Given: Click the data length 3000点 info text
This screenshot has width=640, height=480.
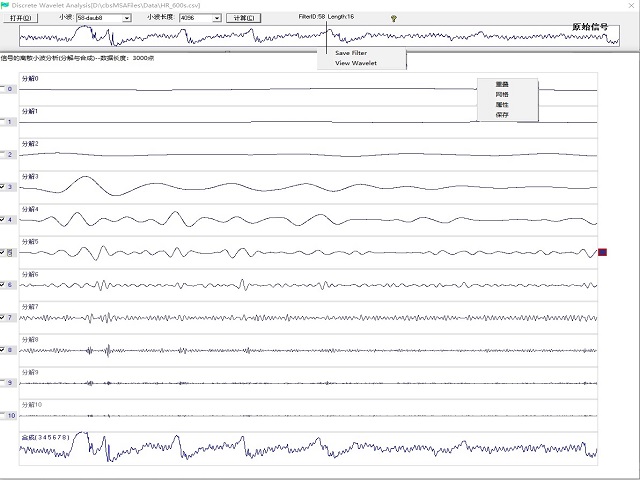Looking at the screenshot, I should pos(127,58).
